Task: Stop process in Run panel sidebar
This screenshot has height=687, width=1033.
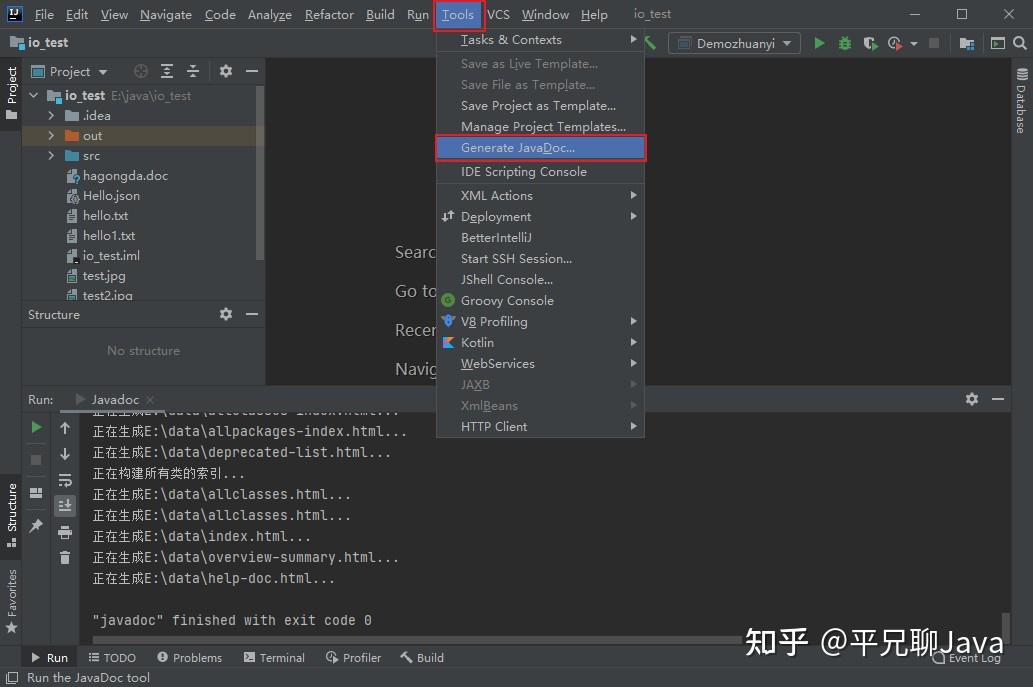Action: (x=36, y=460)
